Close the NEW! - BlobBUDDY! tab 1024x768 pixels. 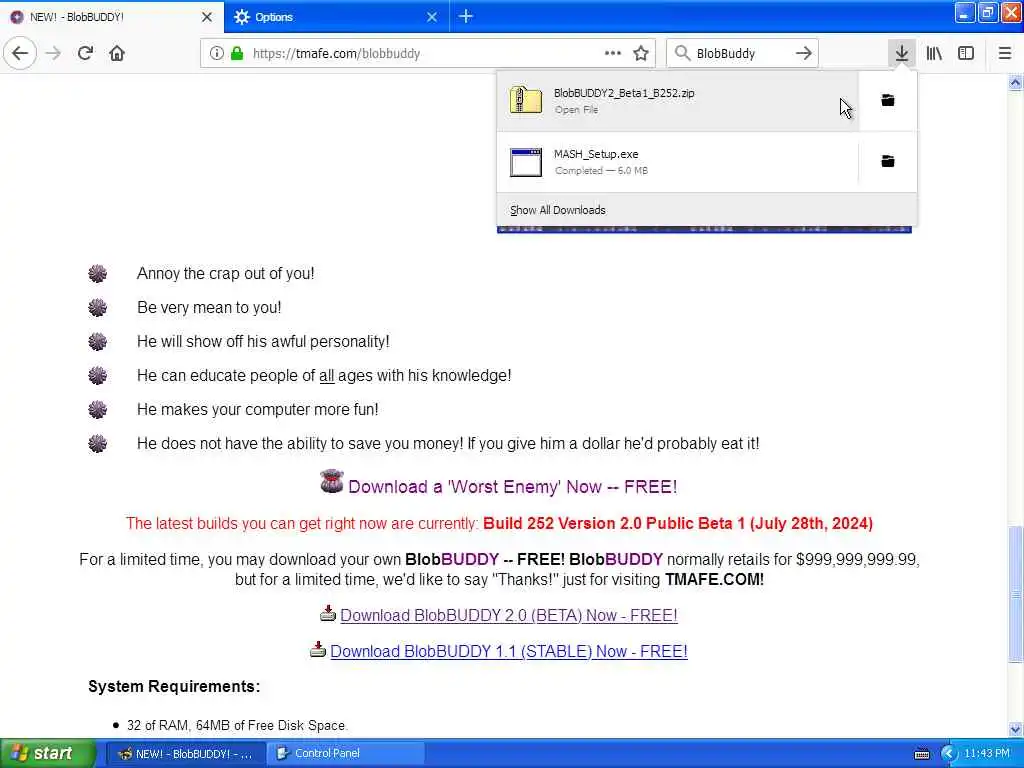206,17
